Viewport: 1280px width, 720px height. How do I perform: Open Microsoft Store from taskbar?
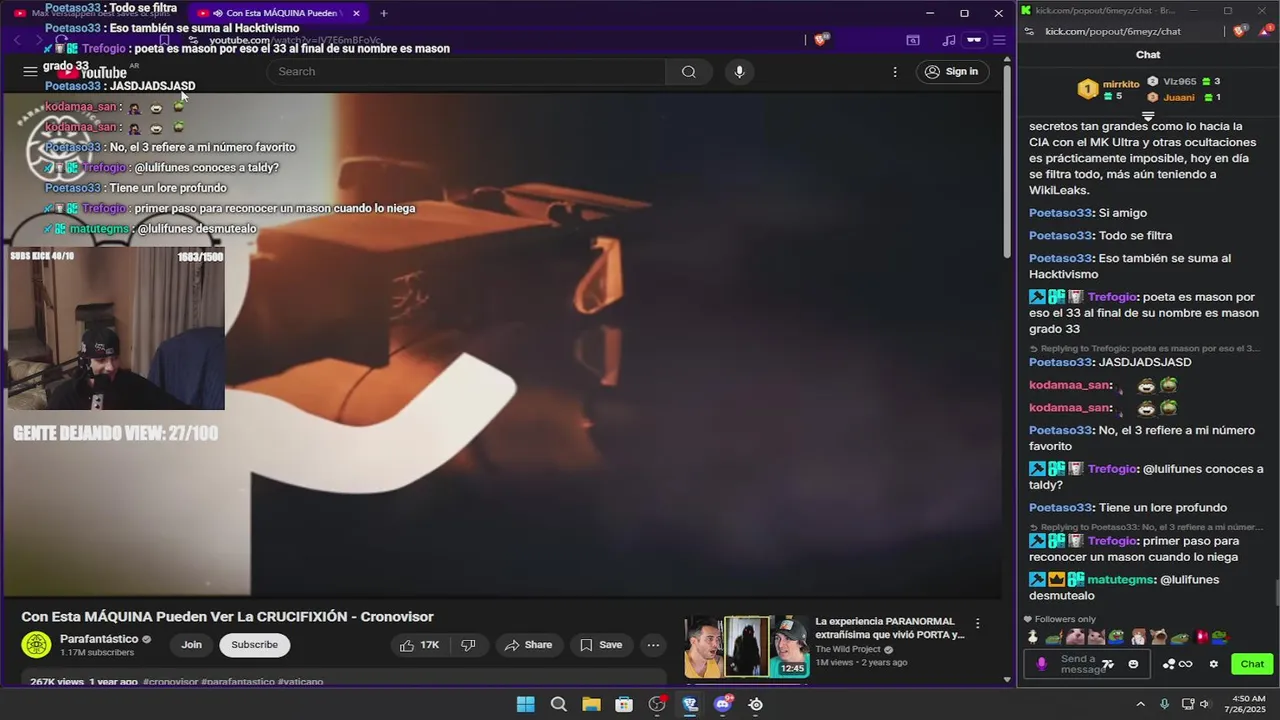click(x=624, y=704)
